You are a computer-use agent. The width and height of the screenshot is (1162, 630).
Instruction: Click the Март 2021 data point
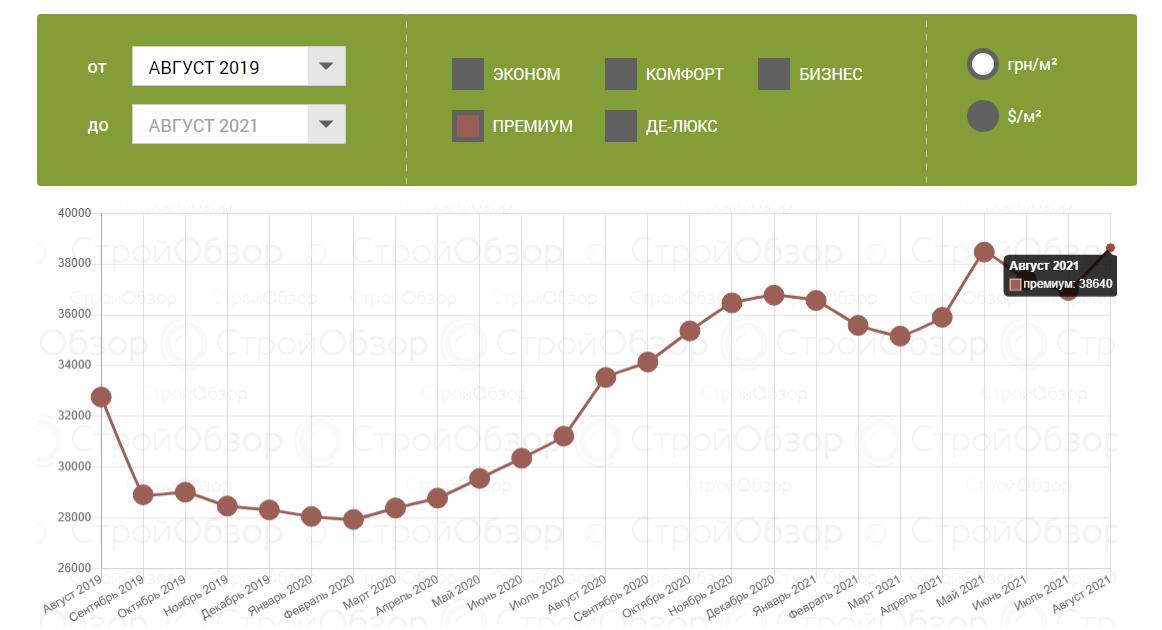pos(900,337)
